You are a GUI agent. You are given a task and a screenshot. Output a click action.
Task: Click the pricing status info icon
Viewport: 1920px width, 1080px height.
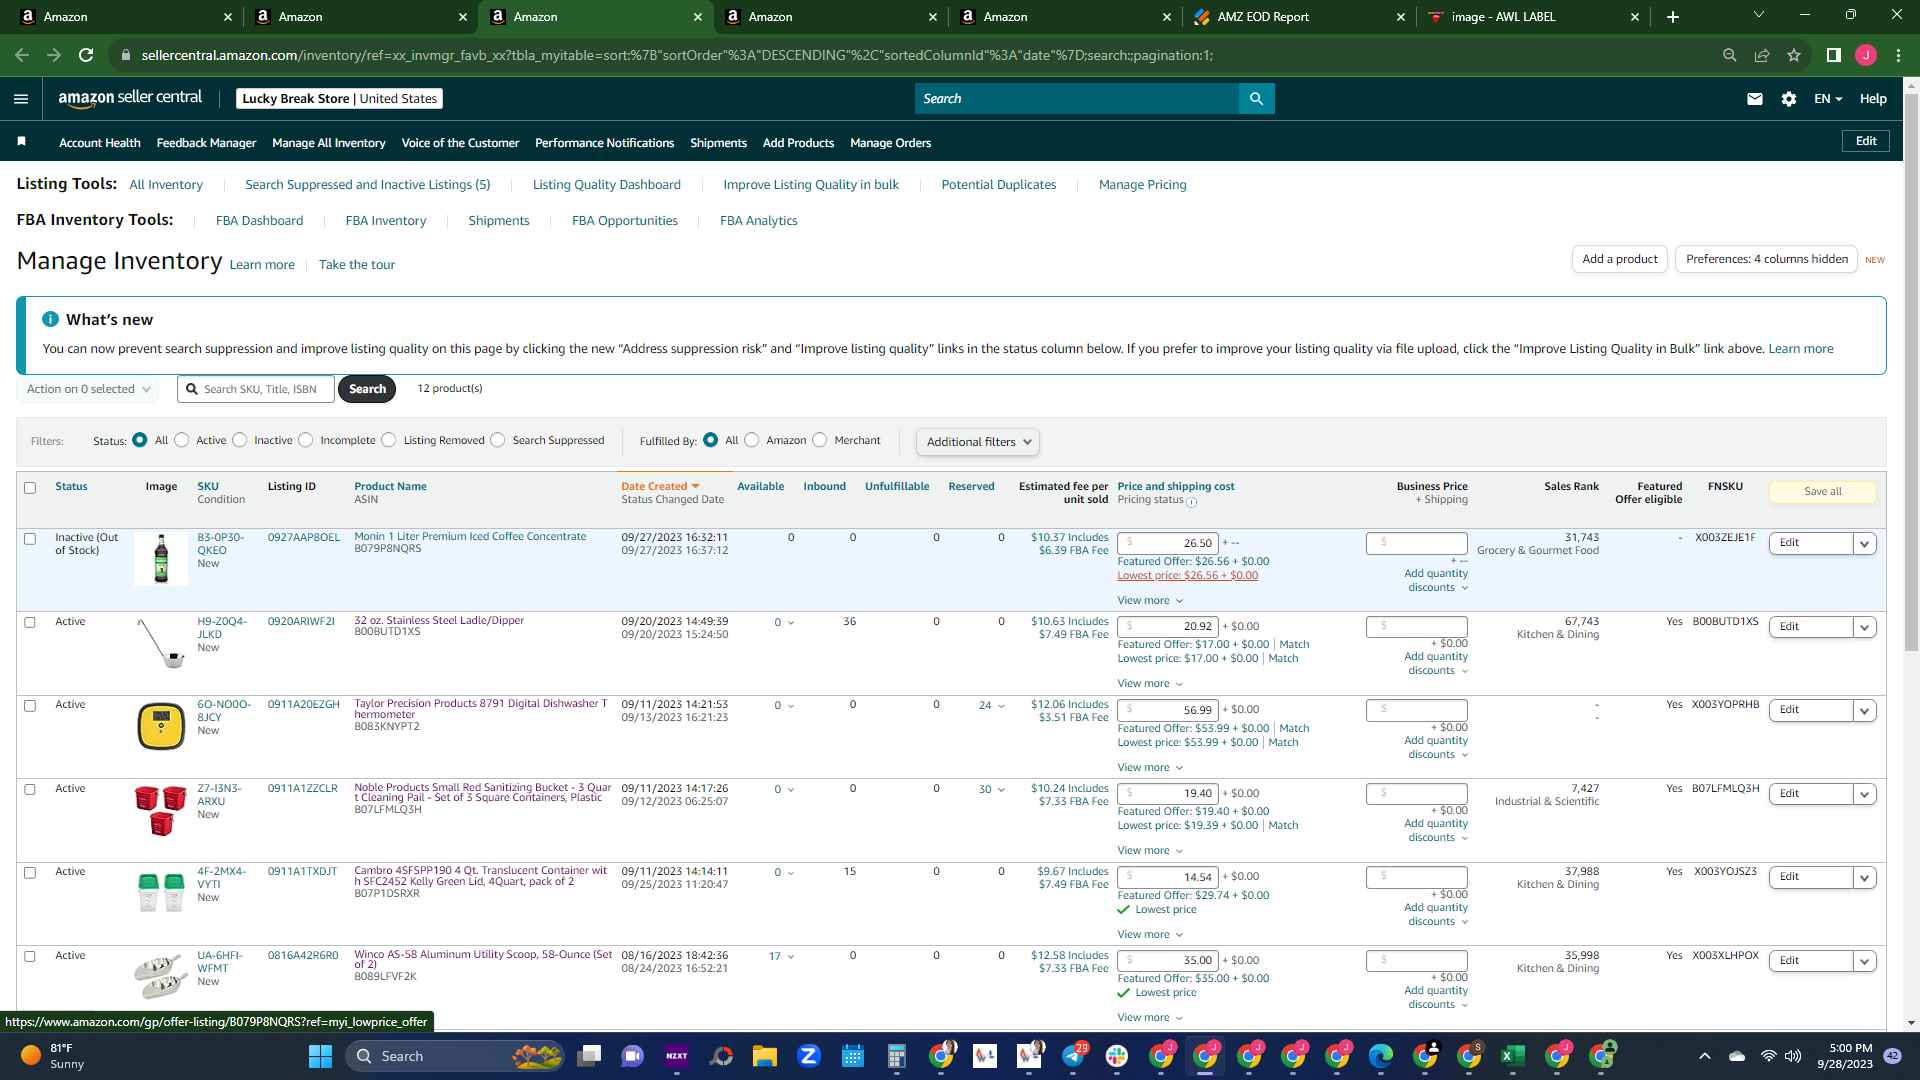coord(1191,502)
